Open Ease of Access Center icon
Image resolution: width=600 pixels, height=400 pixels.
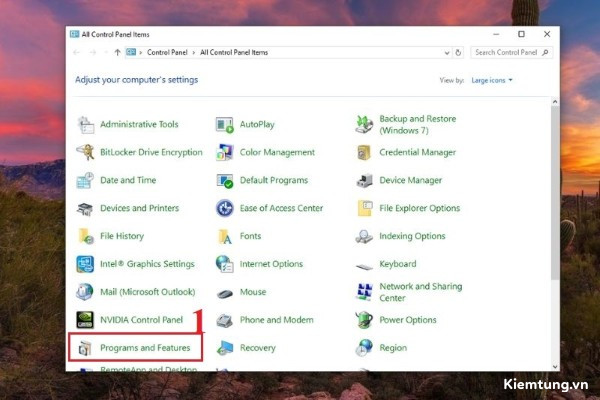pos(225,208)
